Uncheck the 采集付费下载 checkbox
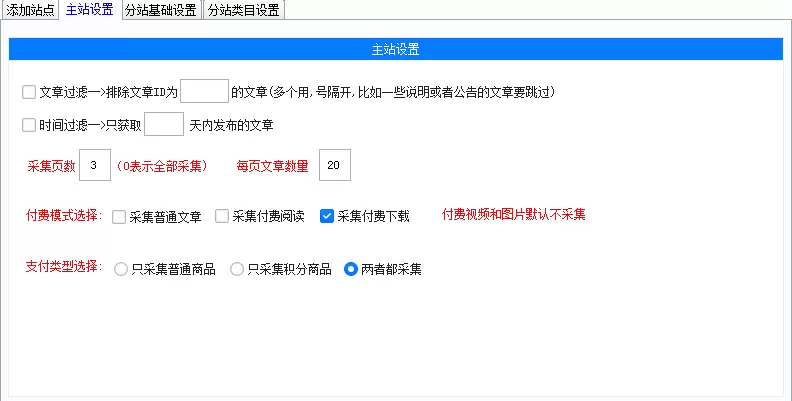This screenshot has height=401, width=792. coord(327,217)
